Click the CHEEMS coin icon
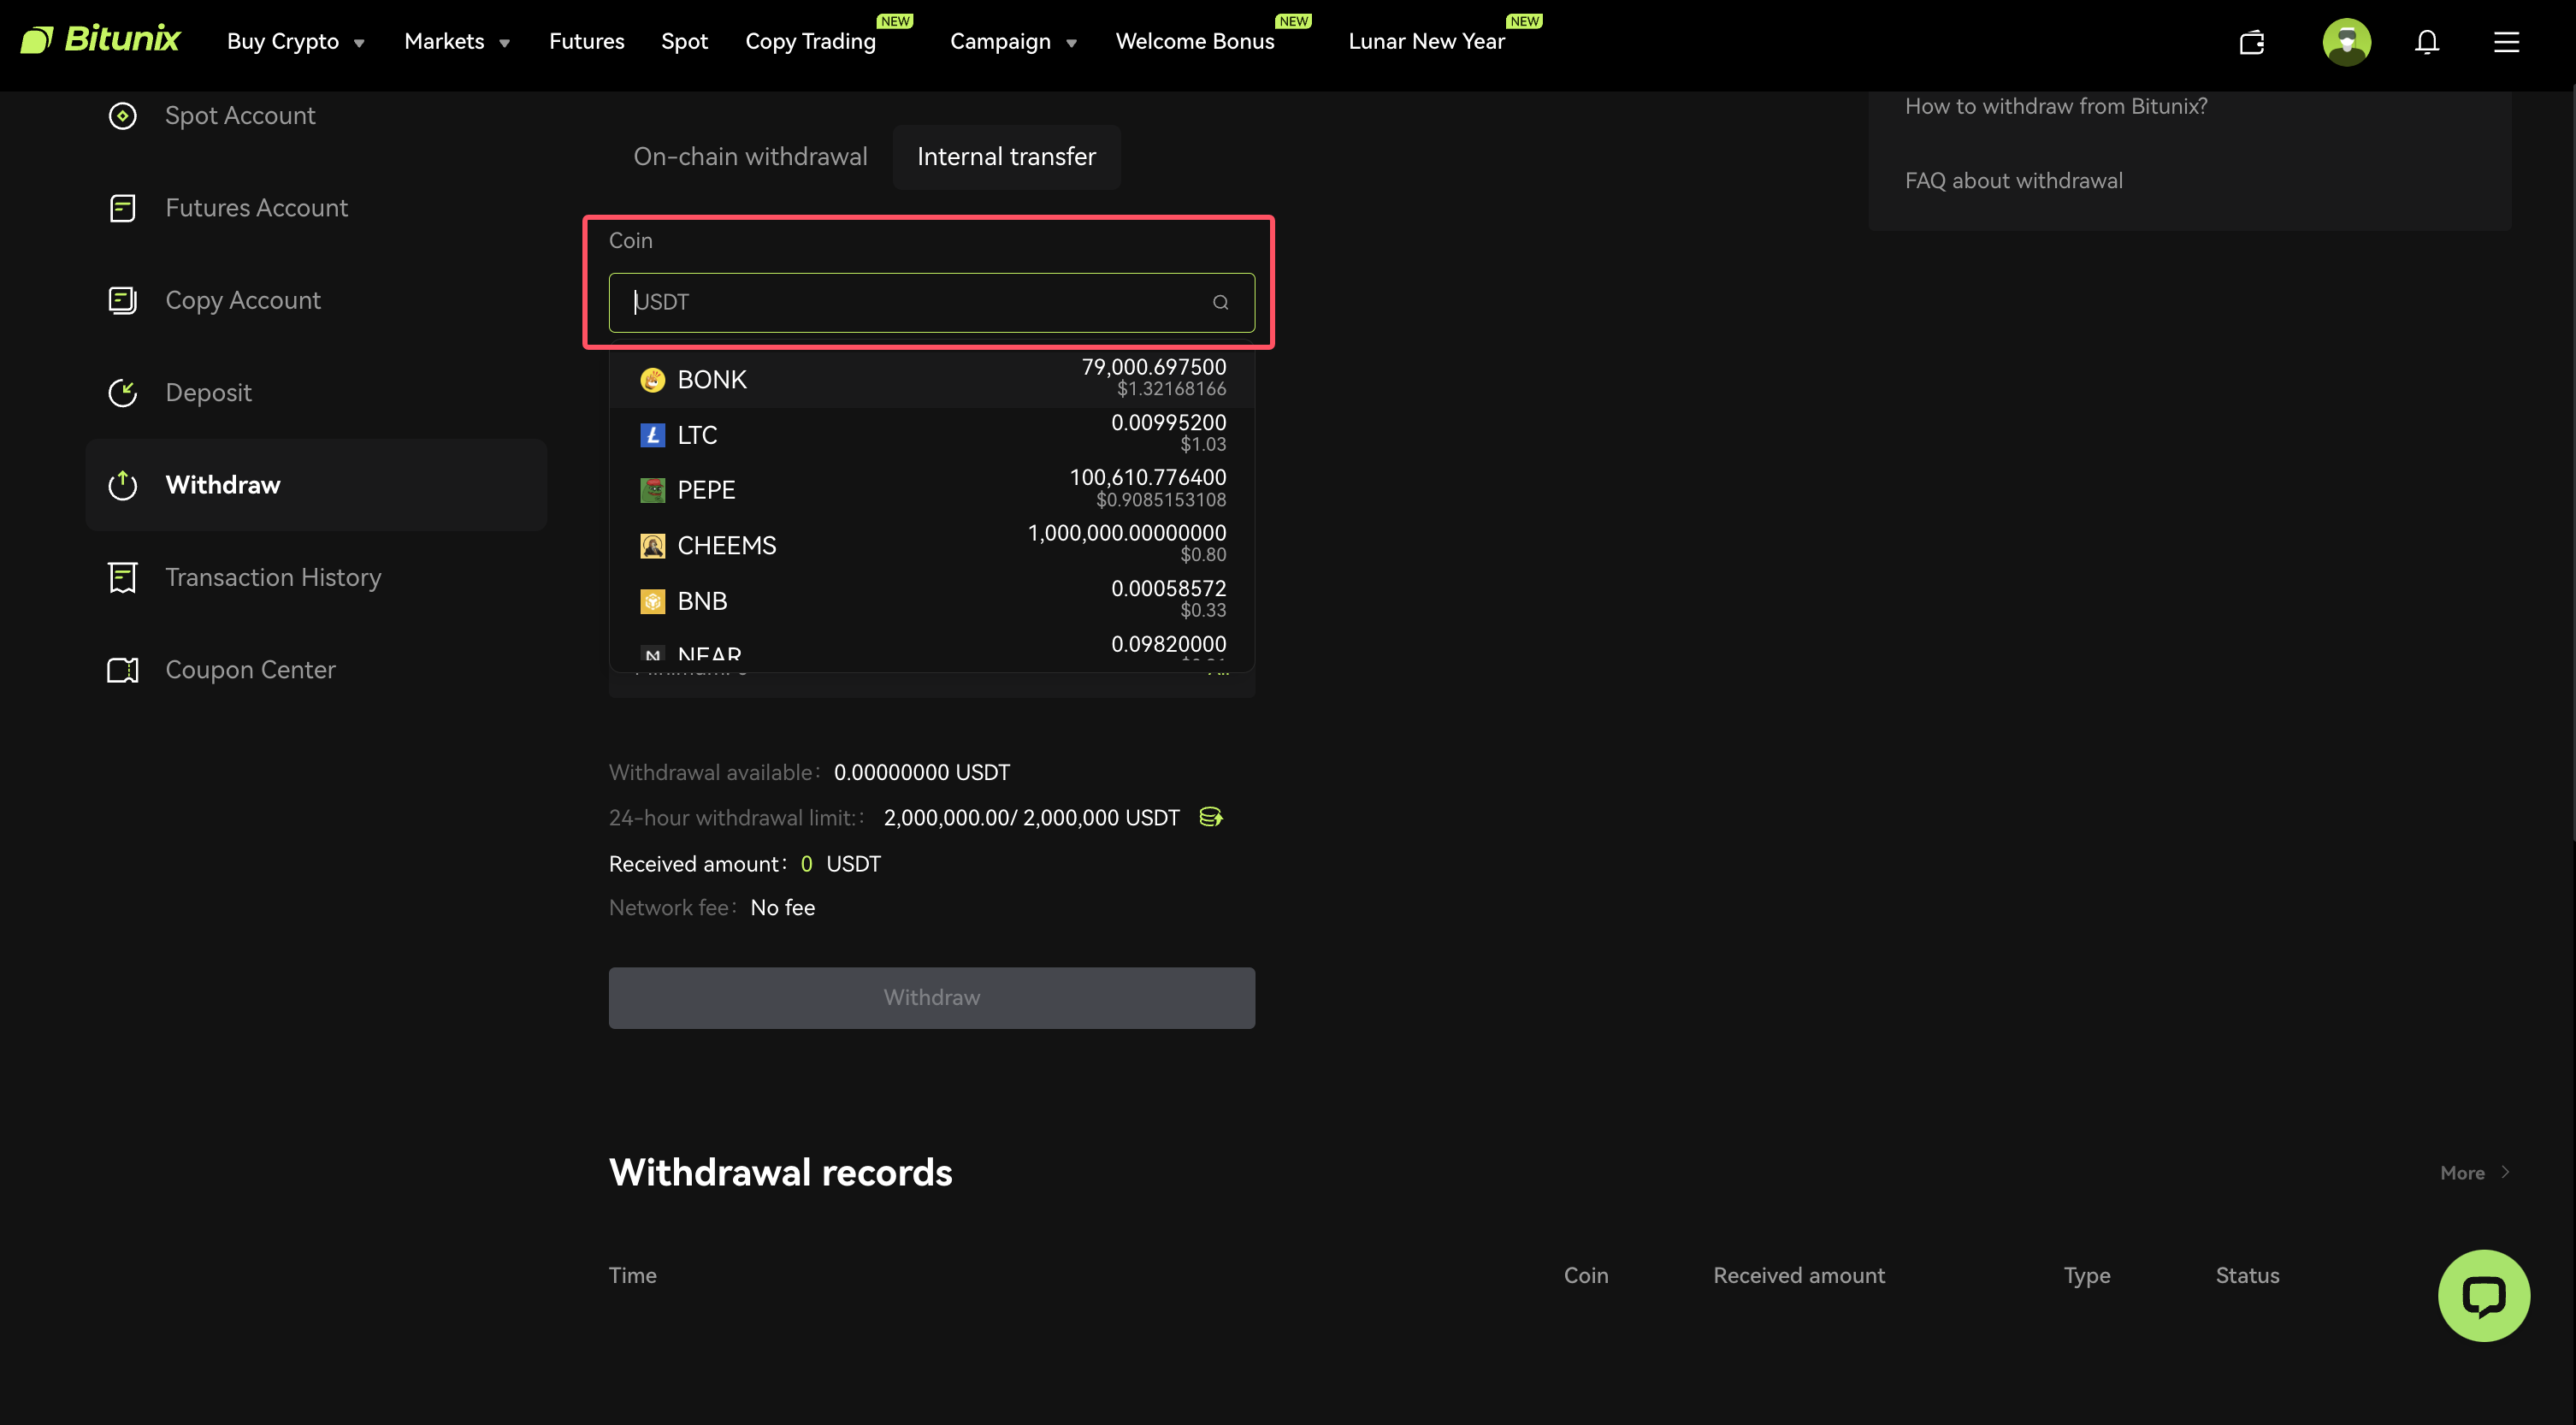 pos(652,546)
